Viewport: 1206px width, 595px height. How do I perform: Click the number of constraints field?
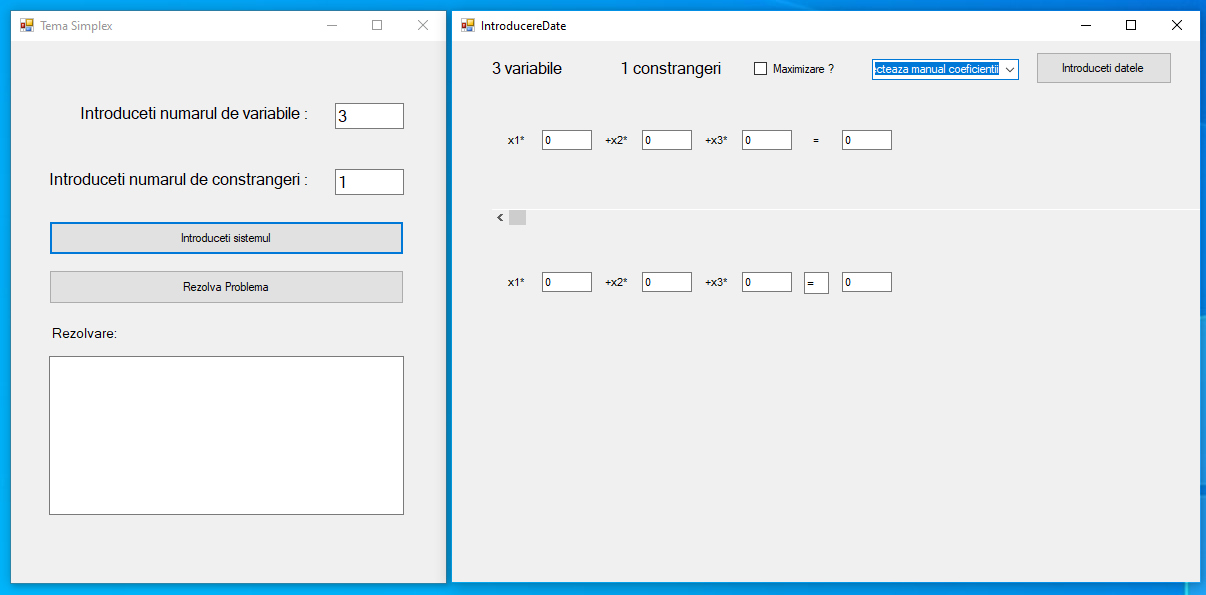coord(369,182)
